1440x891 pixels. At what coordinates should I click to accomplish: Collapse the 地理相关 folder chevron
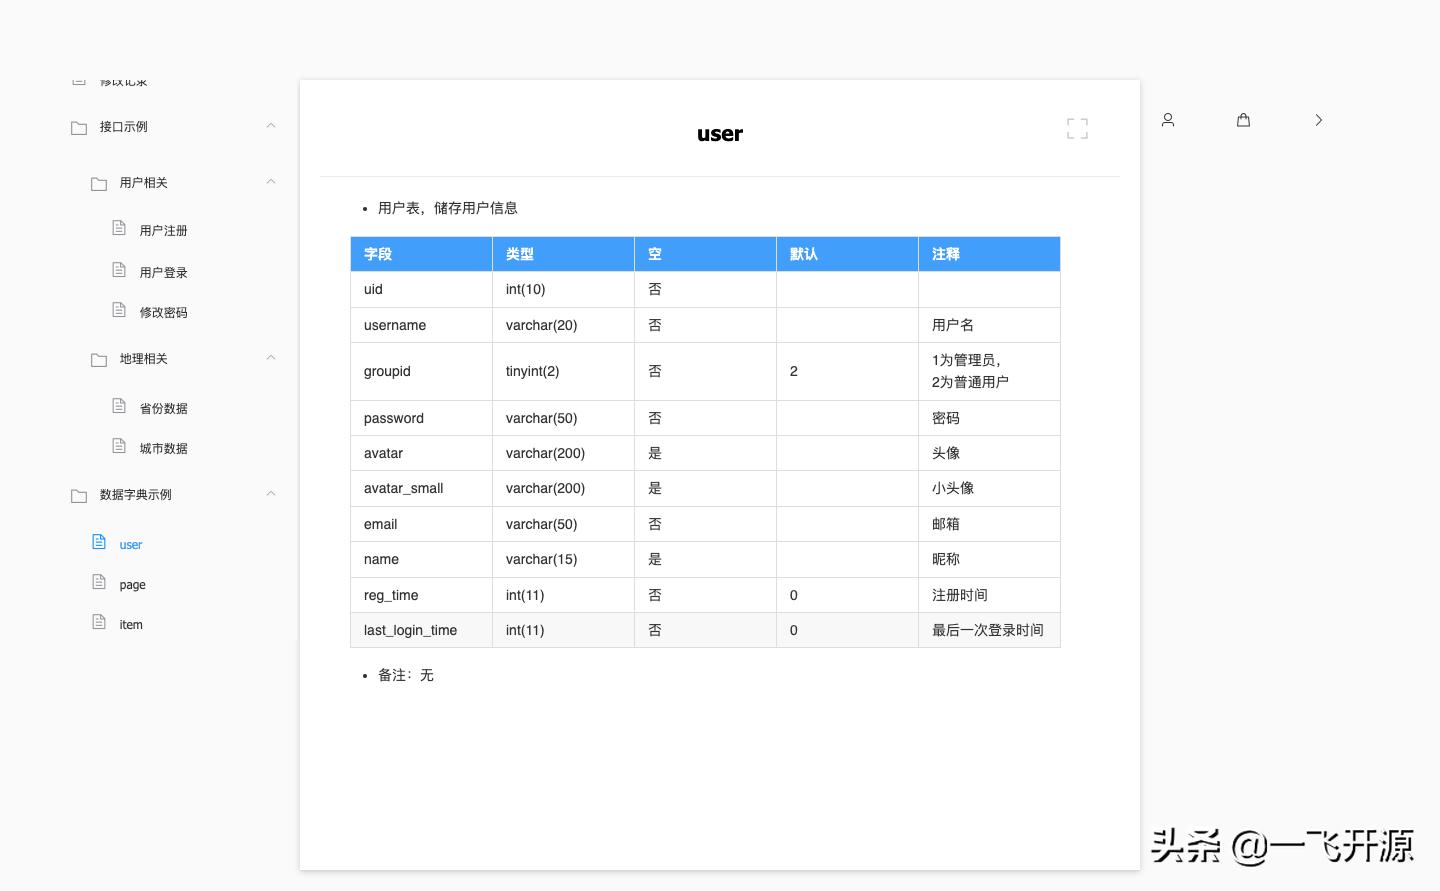coord(271,357)
